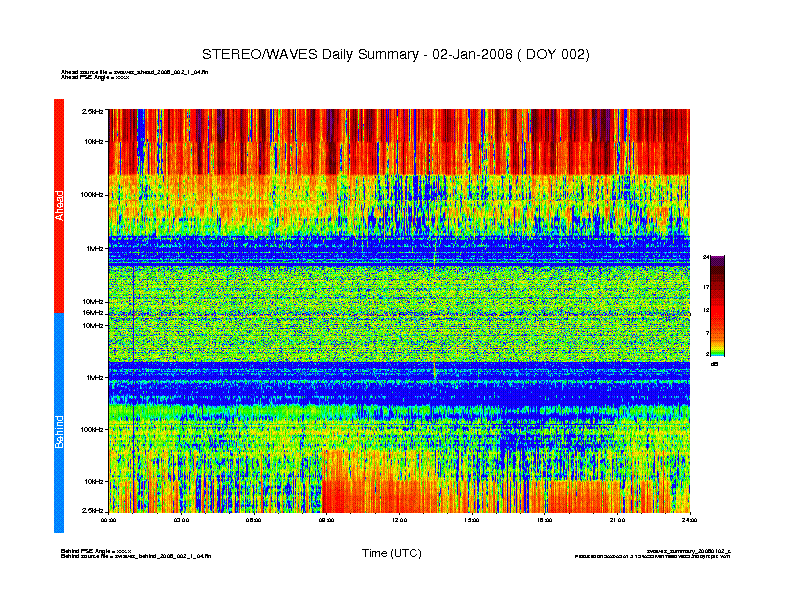Click the 2.5kHz label at top of Ahead panel
Image resolution: width=792 pixels, height=612 pixels.
click(93, 112)
